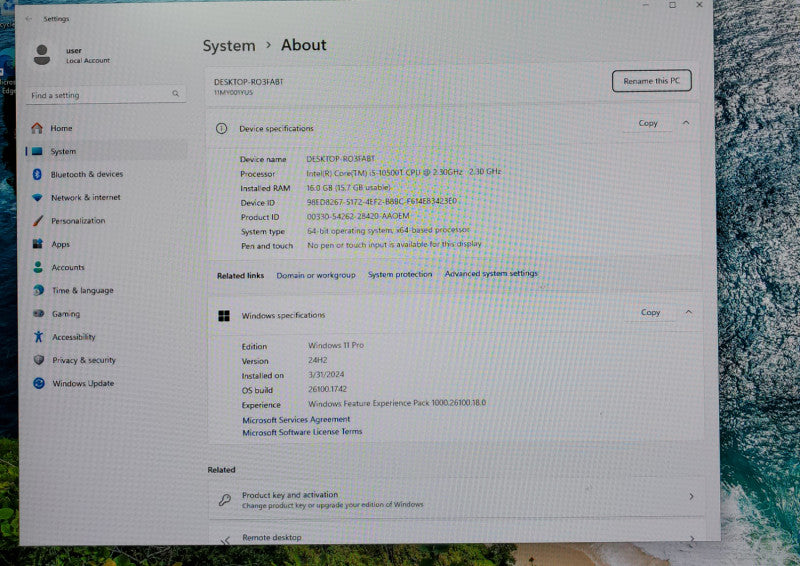
Task: Click the System type value text
Action: 388,231
